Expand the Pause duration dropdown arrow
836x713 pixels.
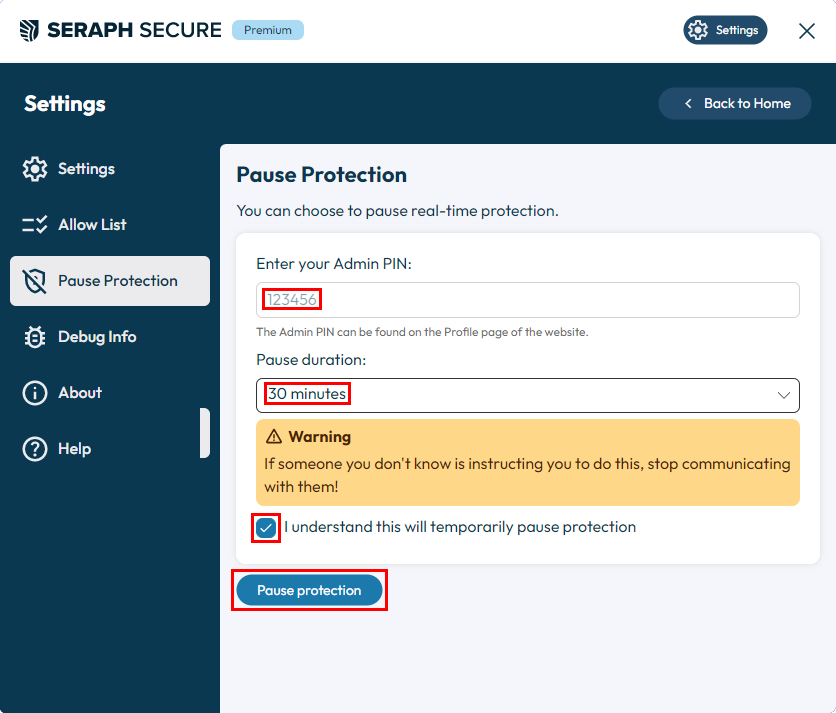coord(783,395)
